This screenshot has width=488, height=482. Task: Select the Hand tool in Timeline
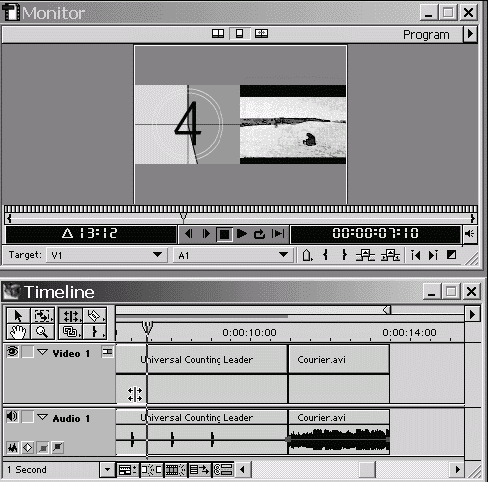pyautogui.click(x=18, y=332)
